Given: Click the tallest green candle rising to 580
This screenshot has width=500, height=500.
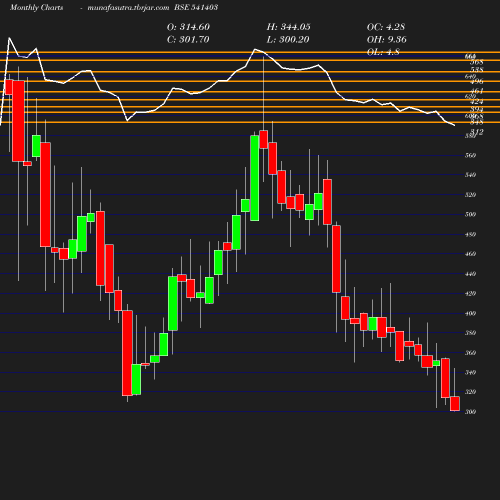Looking at the screenshot, I should [x=255, y=178].
